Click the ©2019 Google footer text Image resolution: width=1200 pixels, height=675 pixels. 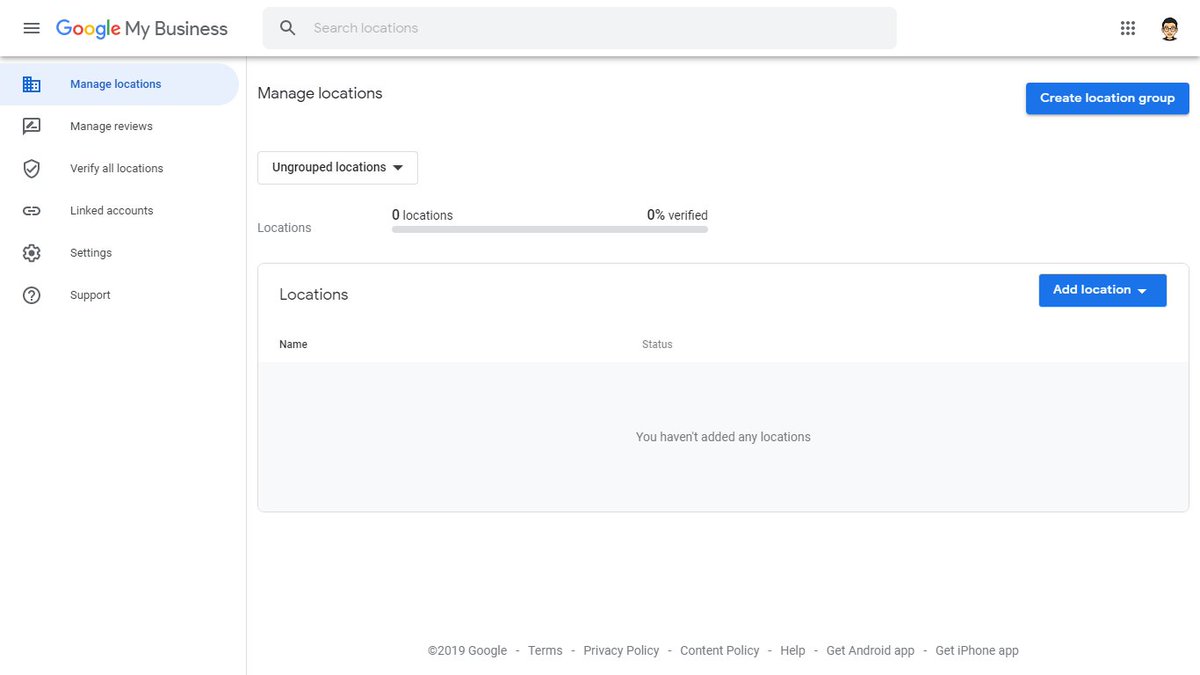467,650
